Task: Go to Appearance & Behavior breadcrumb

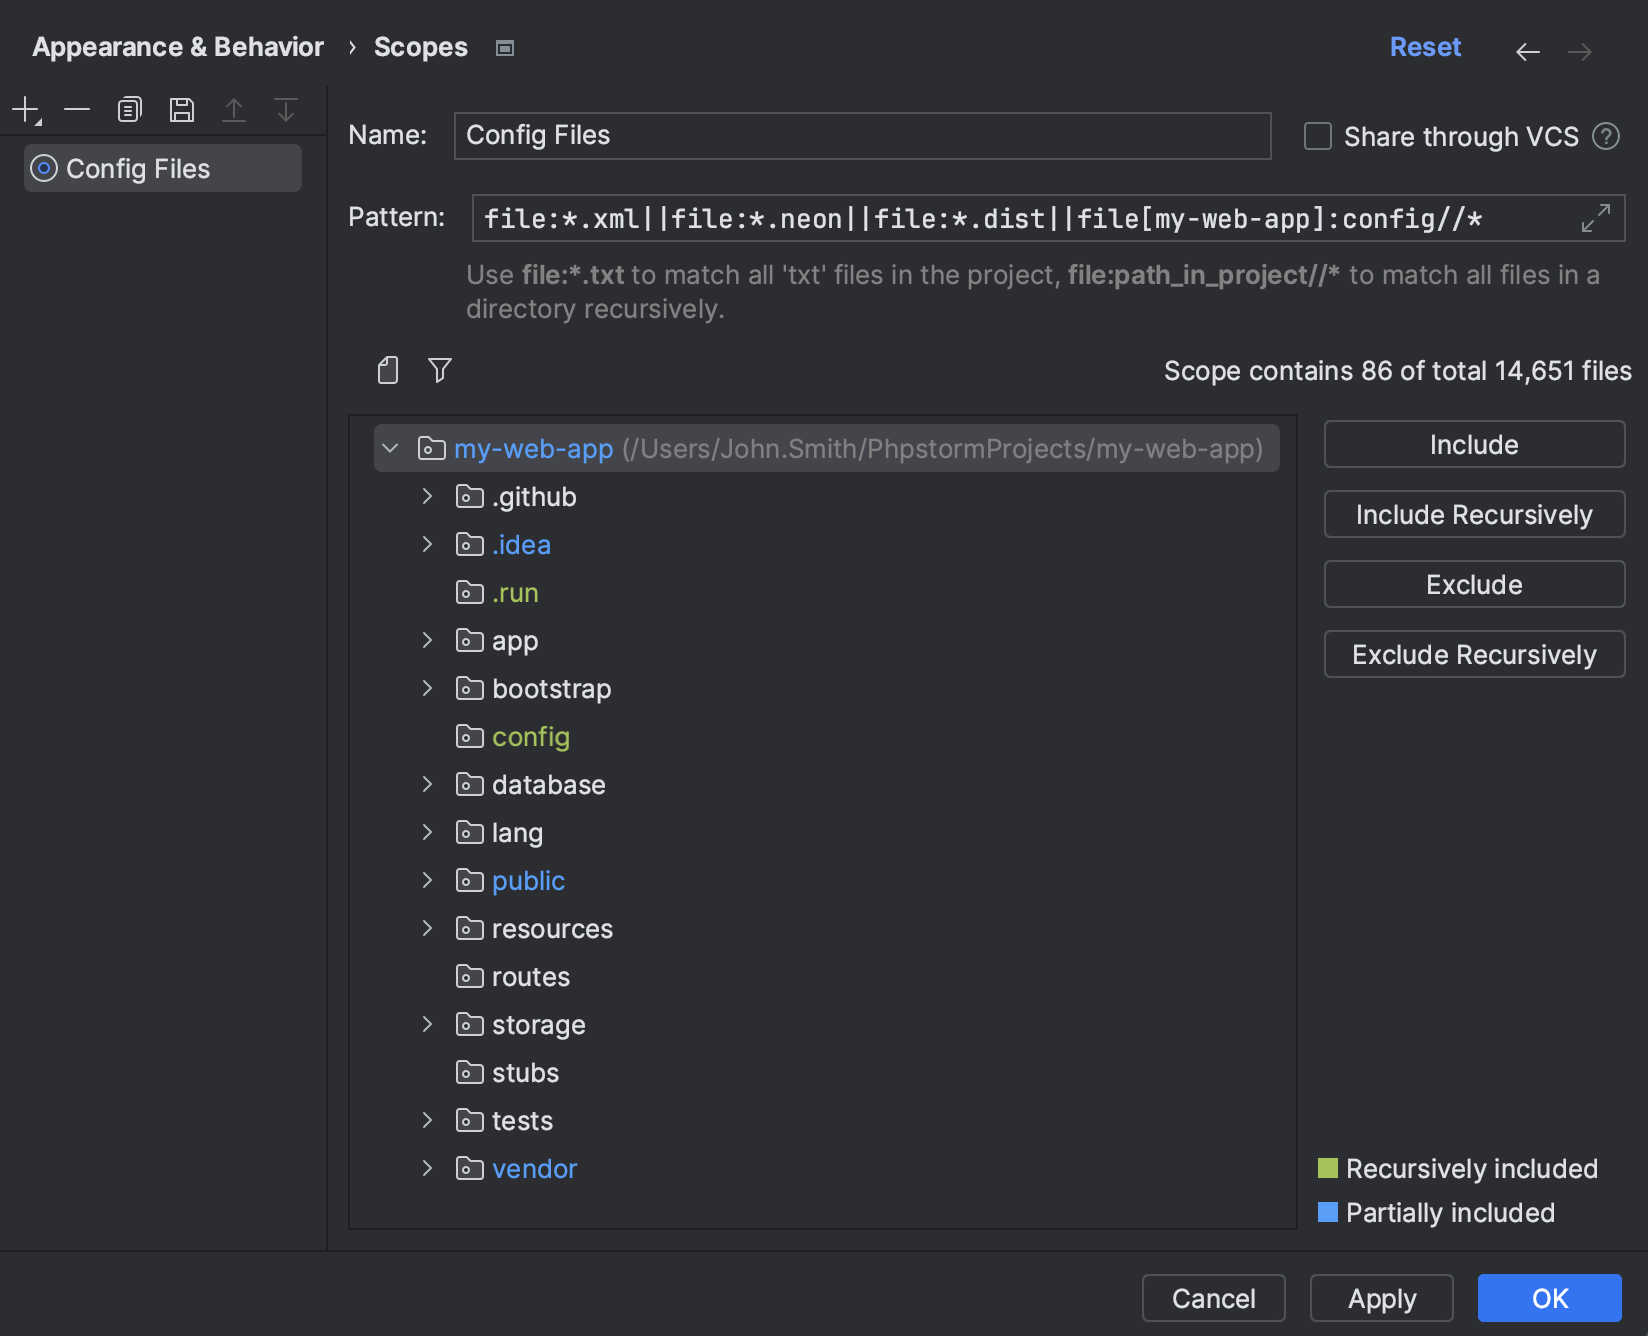Action: [178, 47]
